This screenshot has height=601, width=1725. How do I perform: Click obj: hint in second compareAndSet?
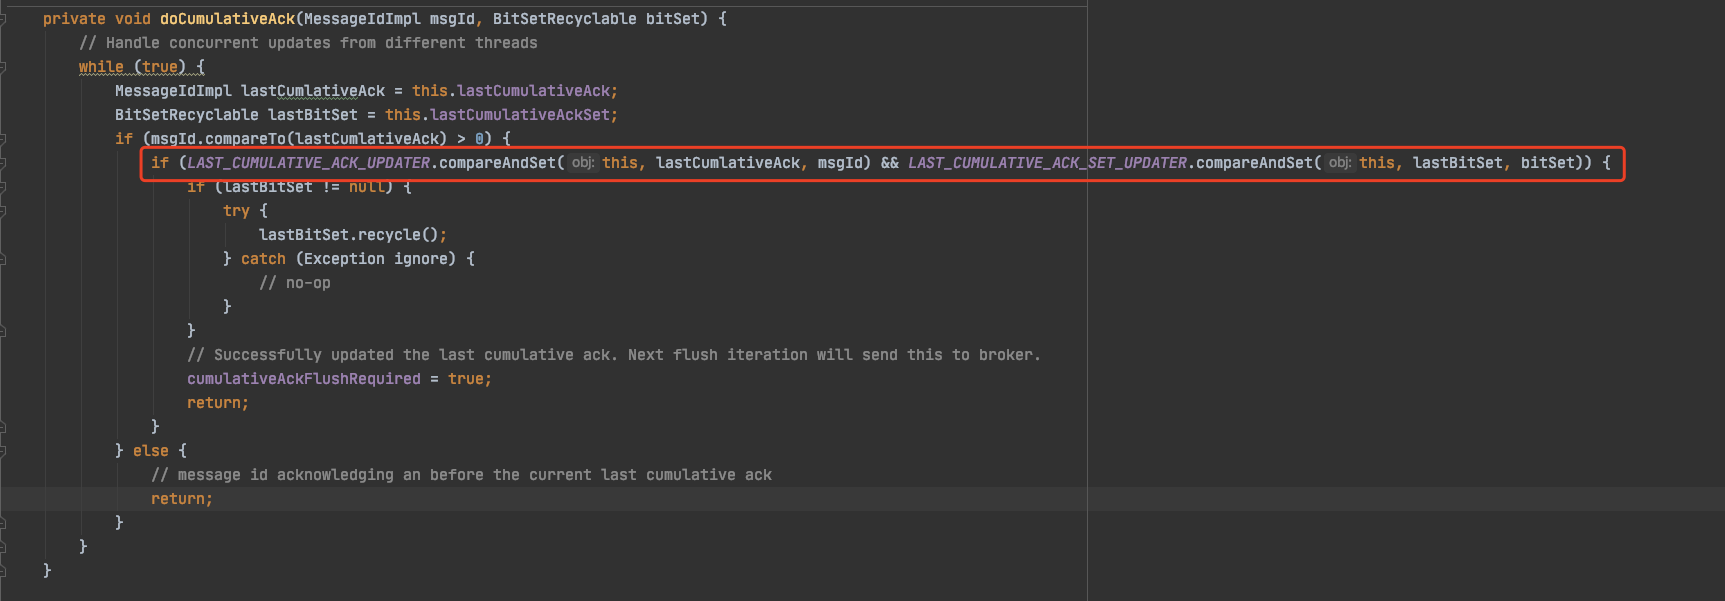[x=1340, y=163]
